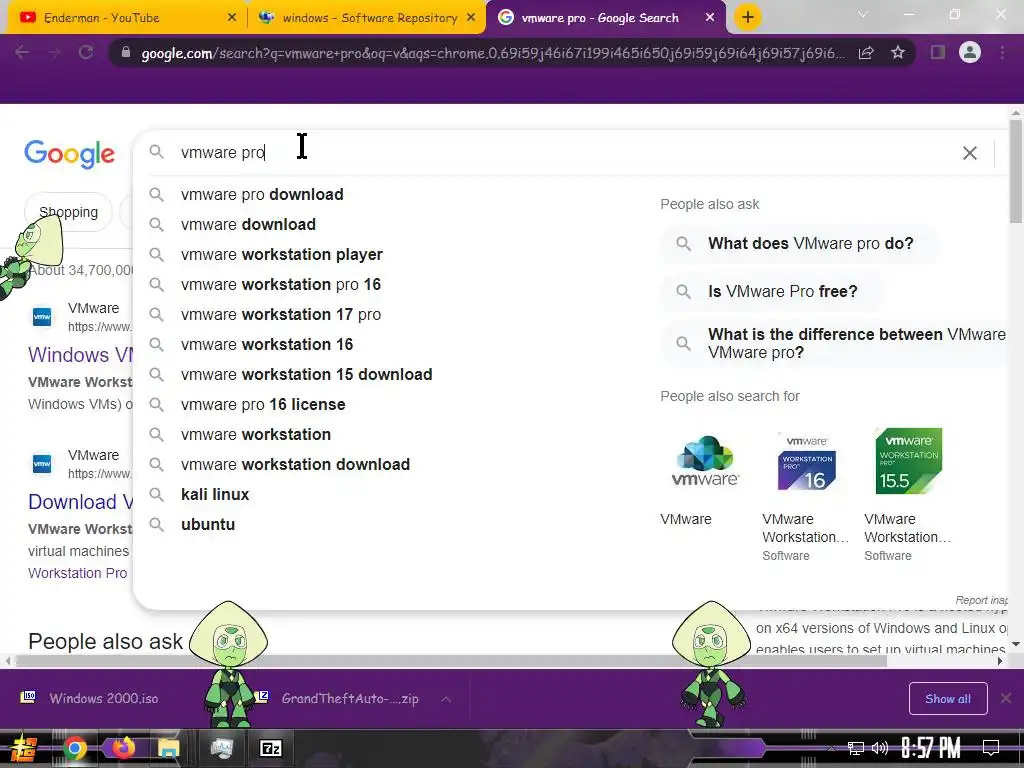Open File Explorer from the taskbar

tap(168, 748)
